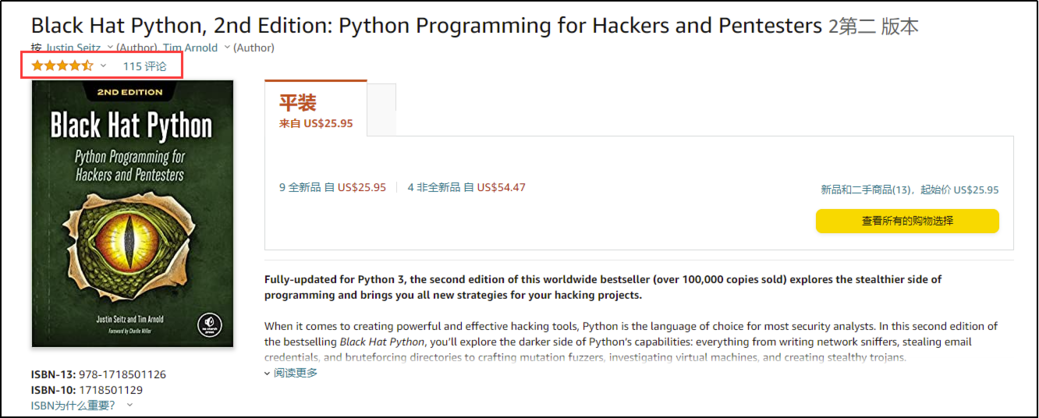Expand the rating chevron next to stars
1039x418 pixels.
point(103,66)
